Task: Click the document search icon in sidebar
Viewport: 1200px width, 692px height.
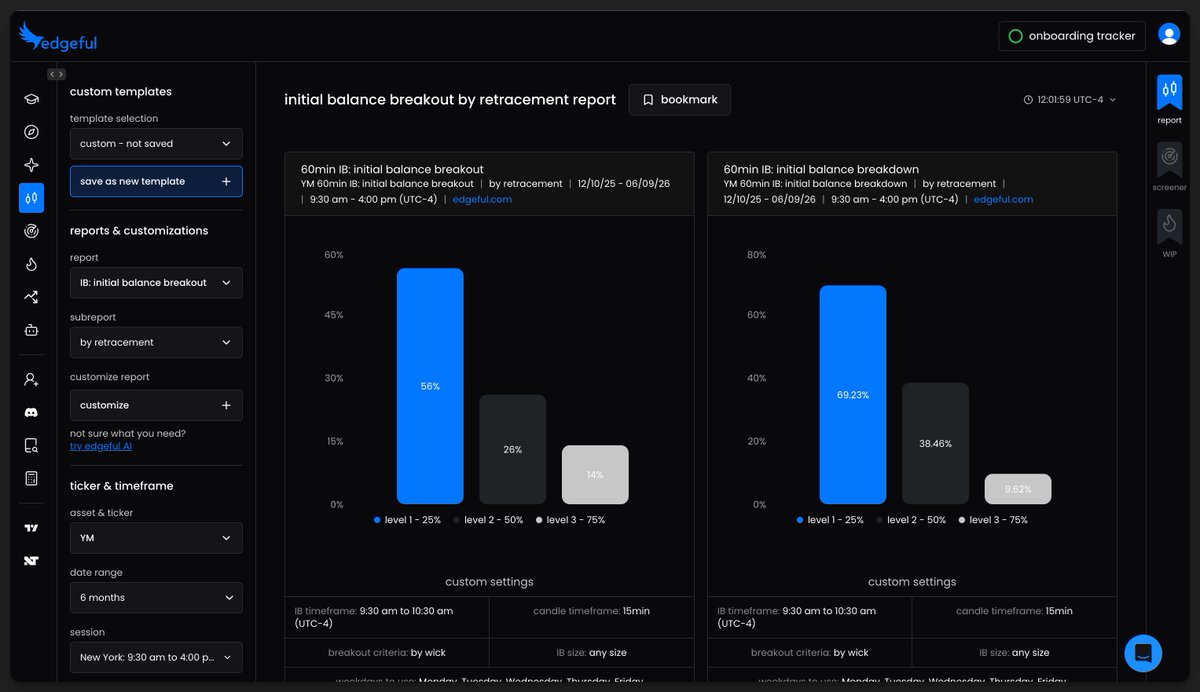Action: pyautogui.click(x=31, y=445)
